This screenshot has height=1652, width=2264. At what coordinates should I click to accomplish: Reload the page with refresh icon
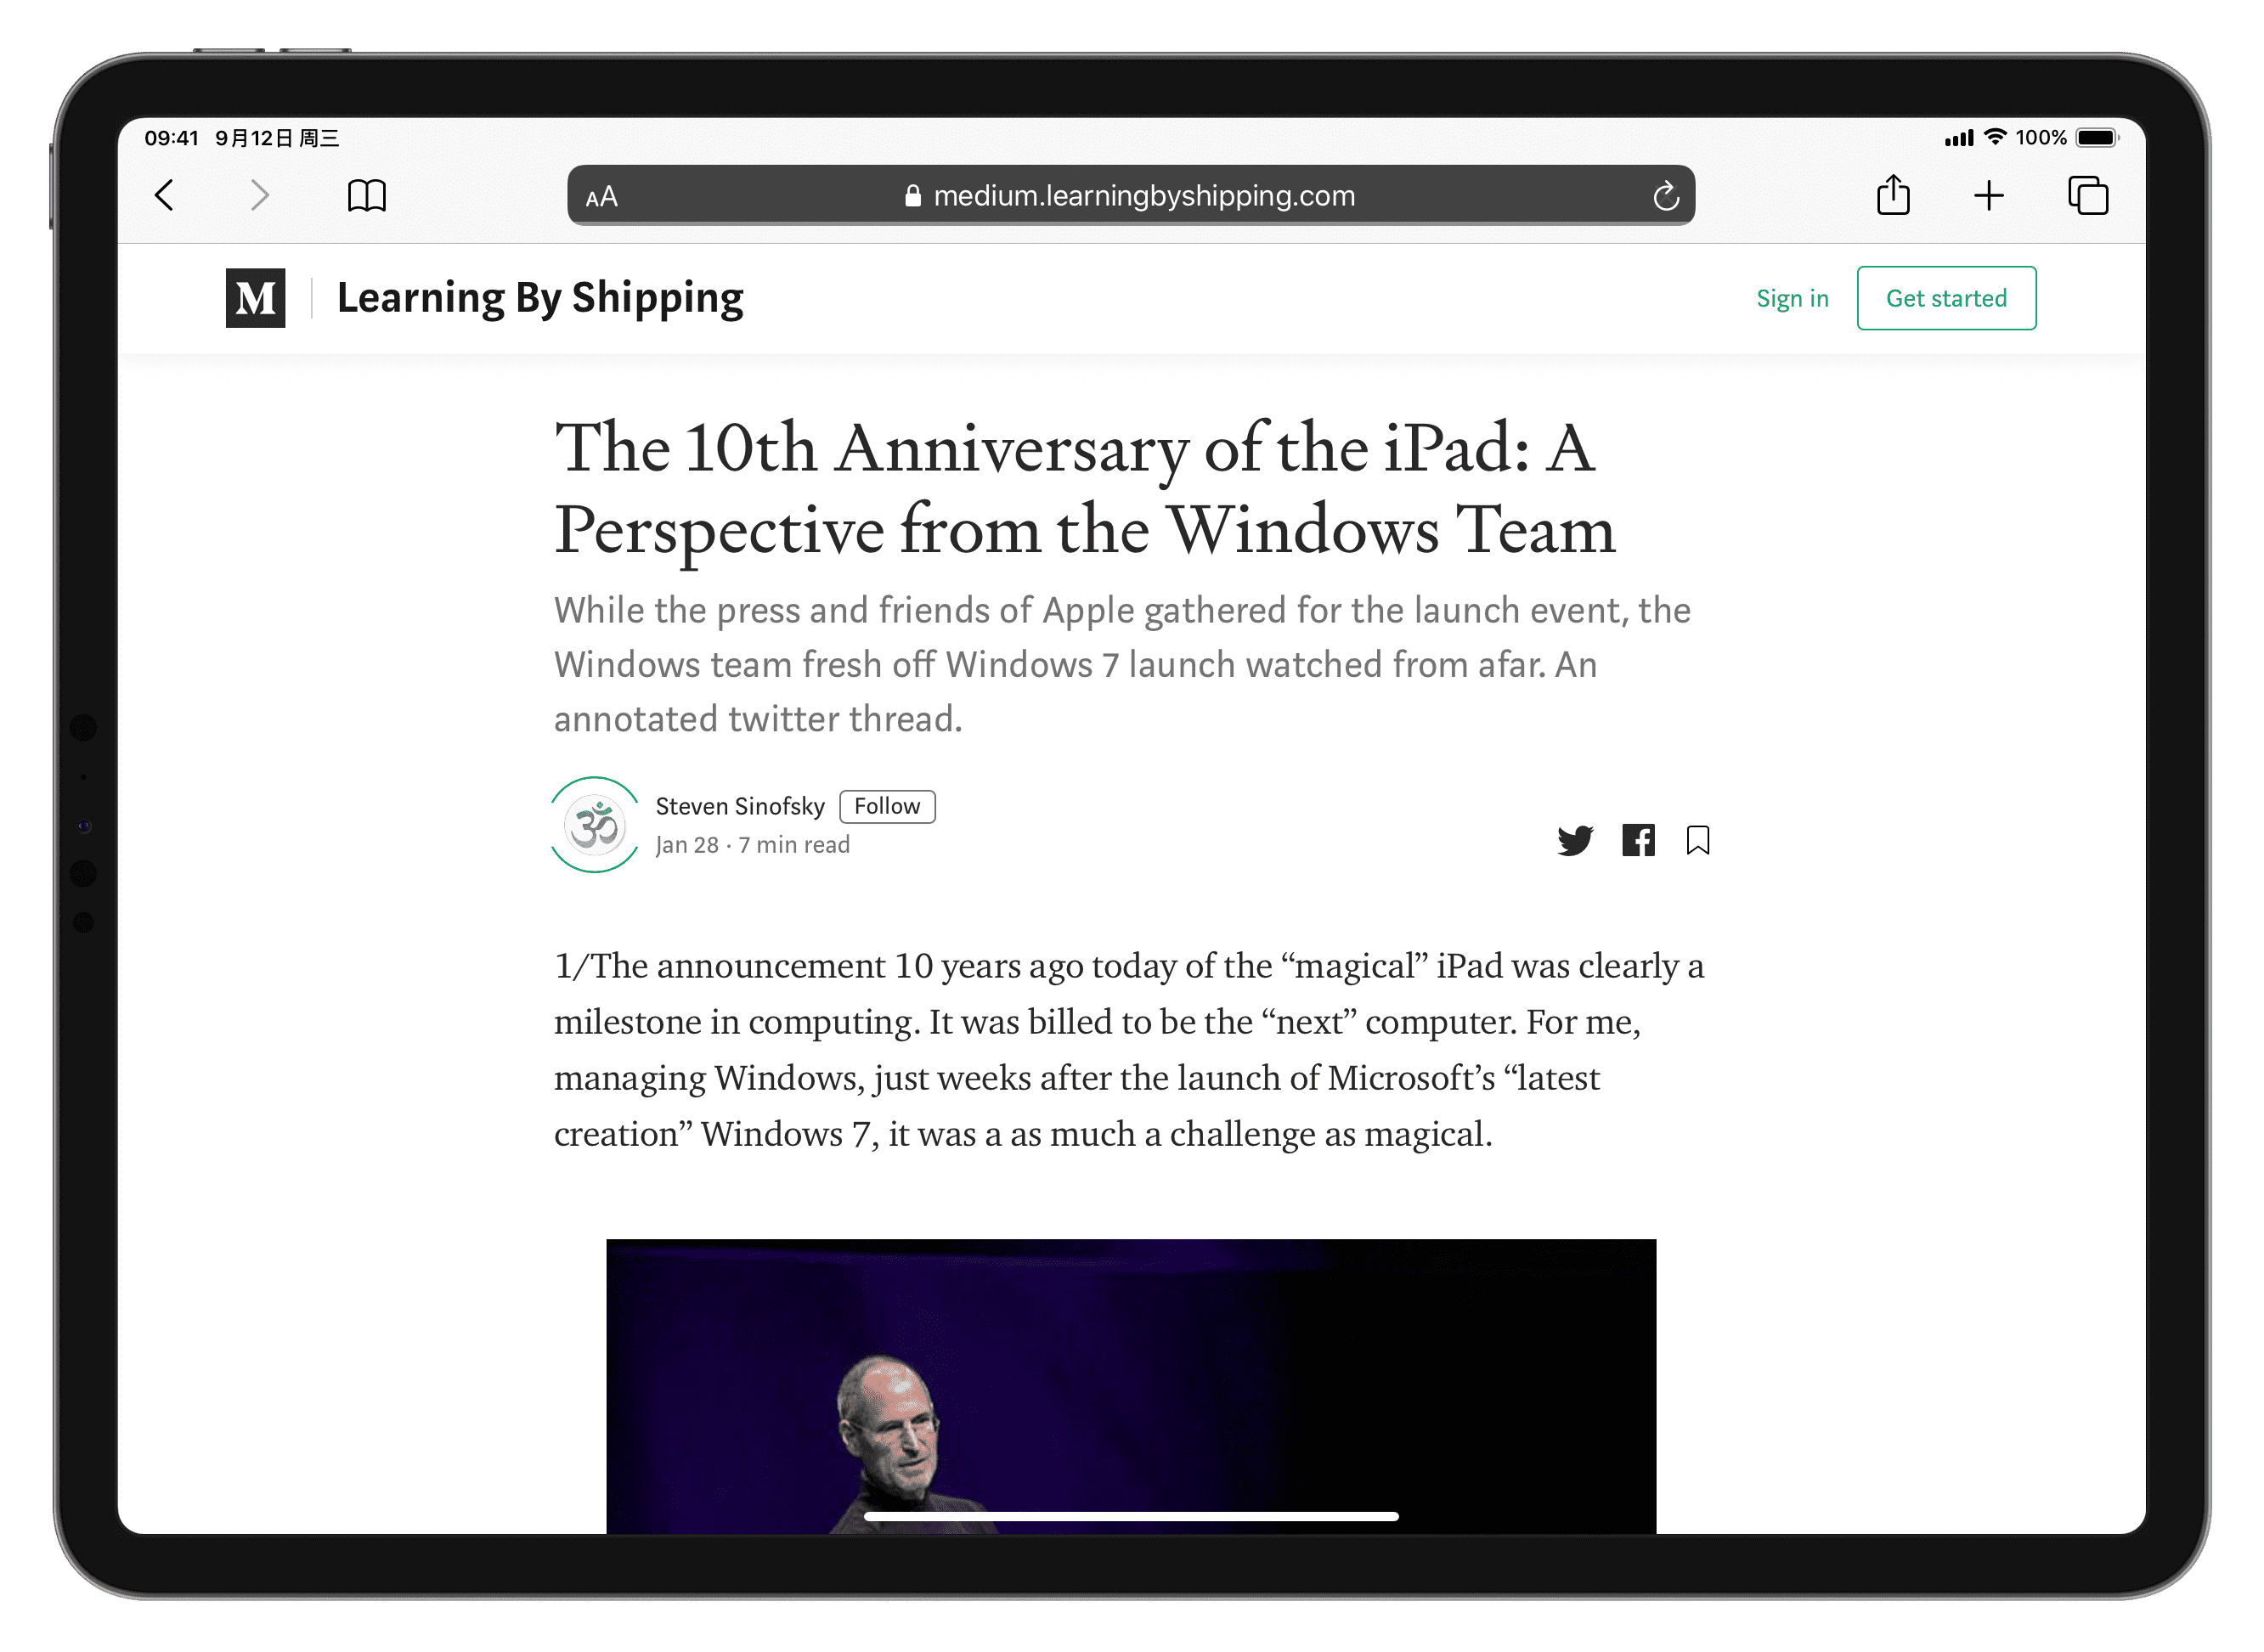click(x=1666, y=196)
